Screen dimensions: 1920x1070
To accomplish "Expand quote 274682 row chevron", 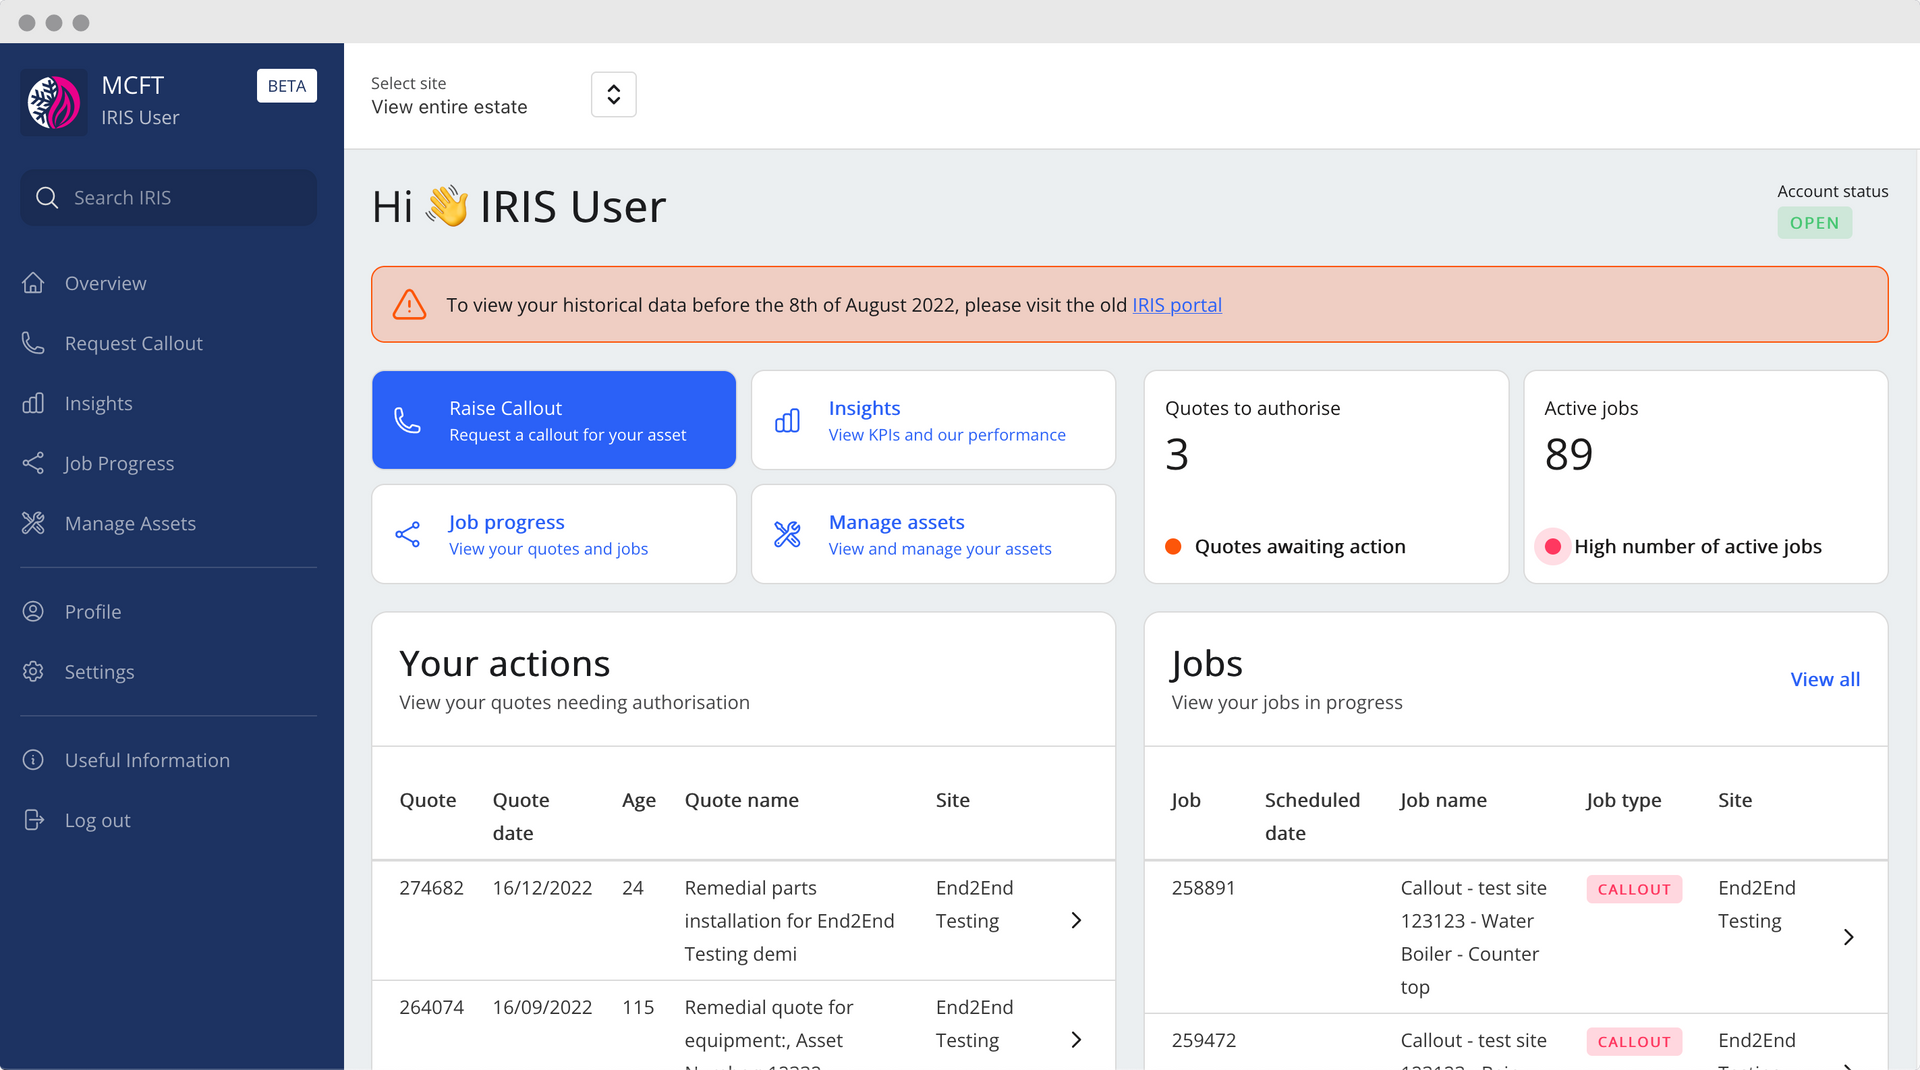I will point(1076,920).
